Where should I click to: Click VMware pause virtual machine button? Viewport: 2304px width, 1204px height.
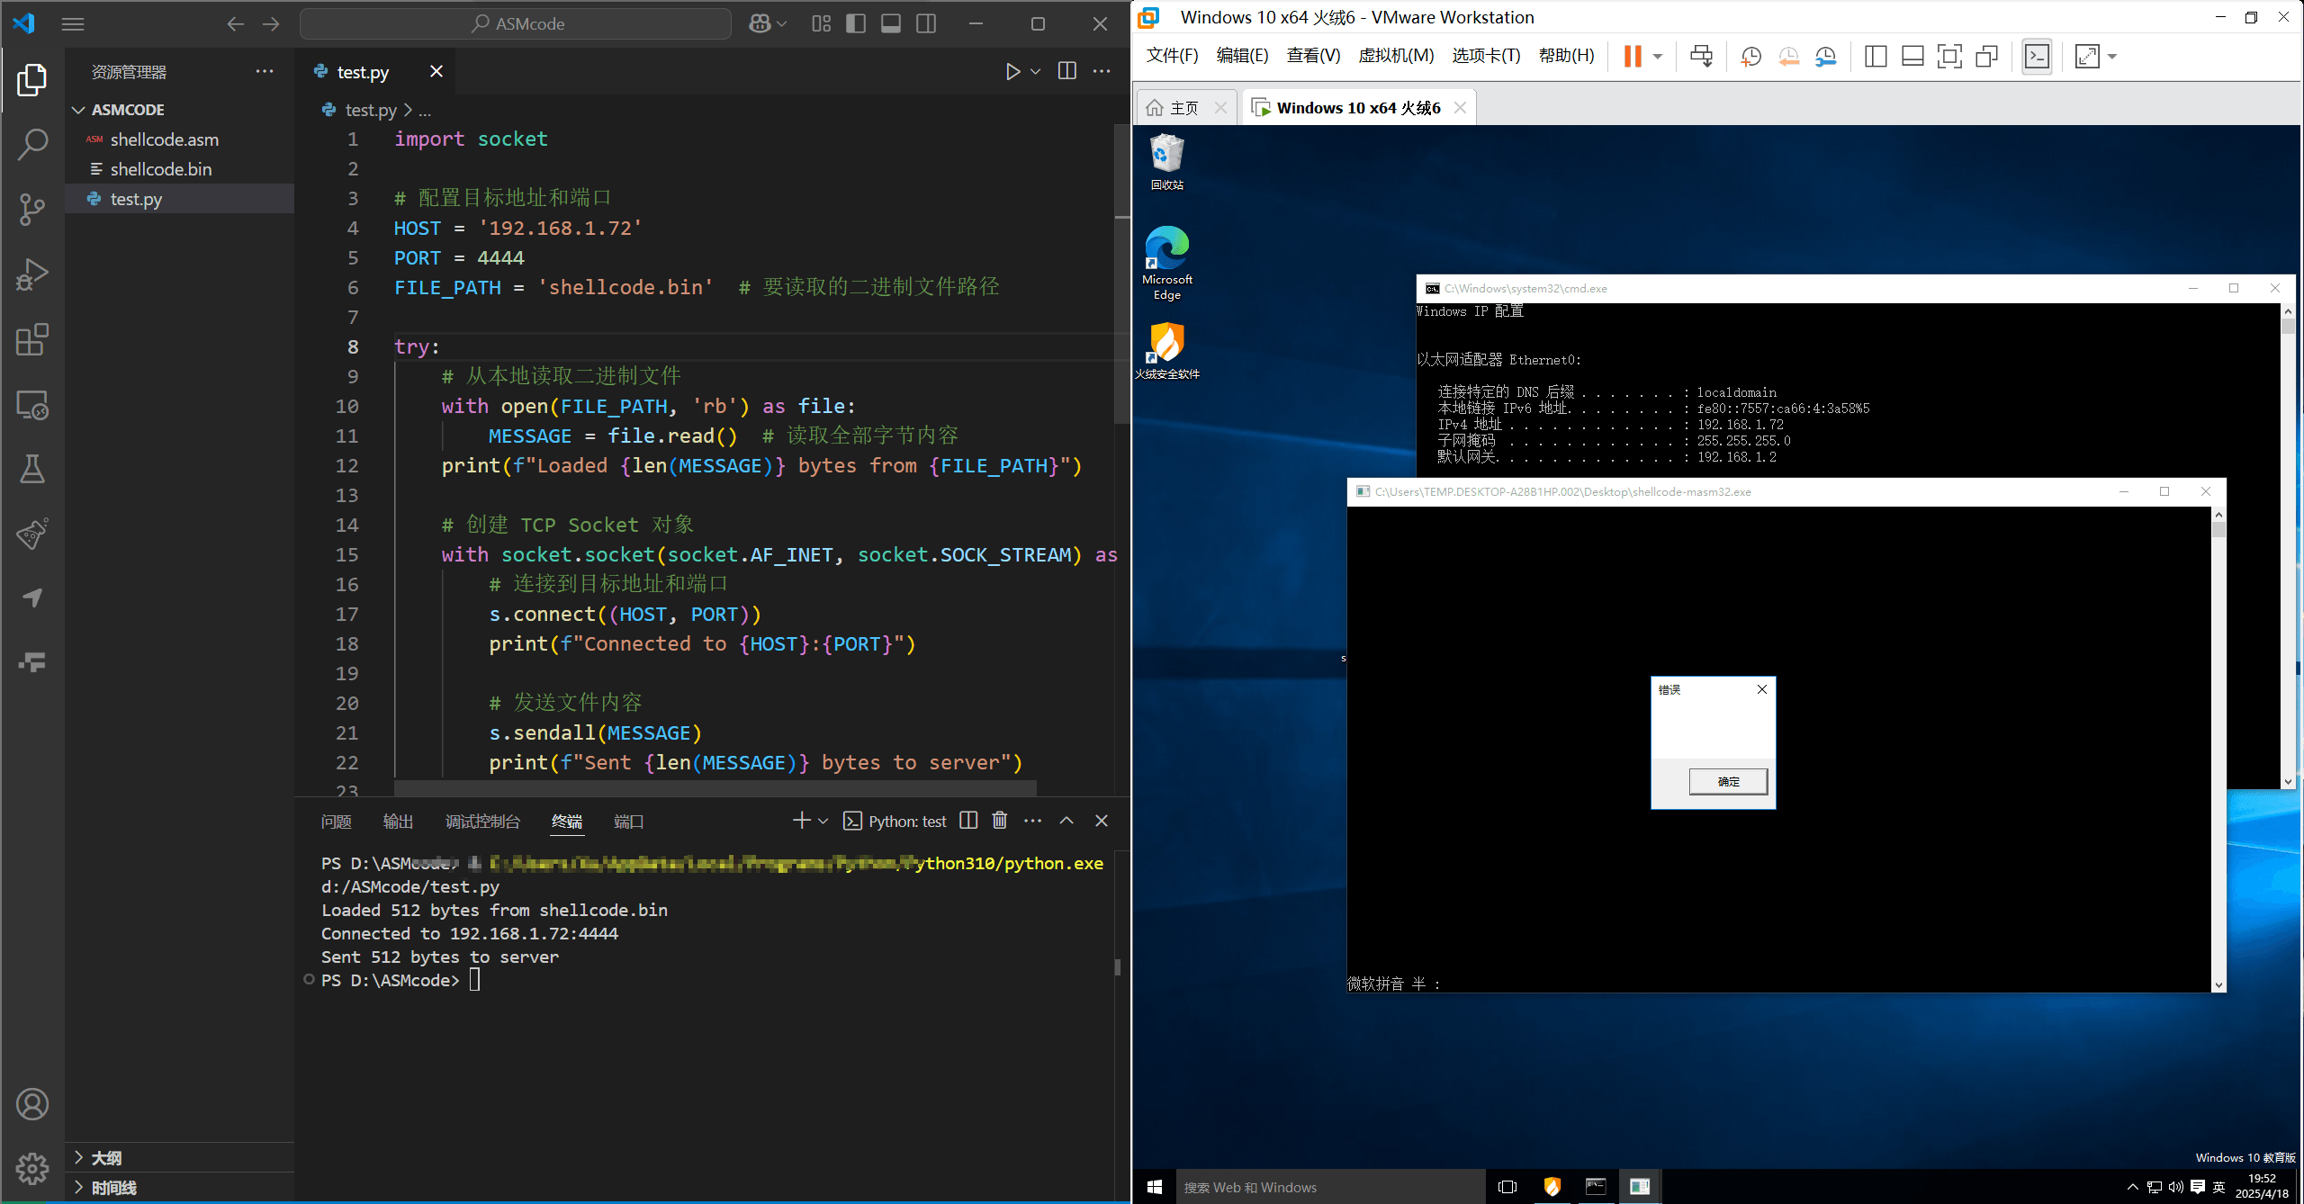1632,57
